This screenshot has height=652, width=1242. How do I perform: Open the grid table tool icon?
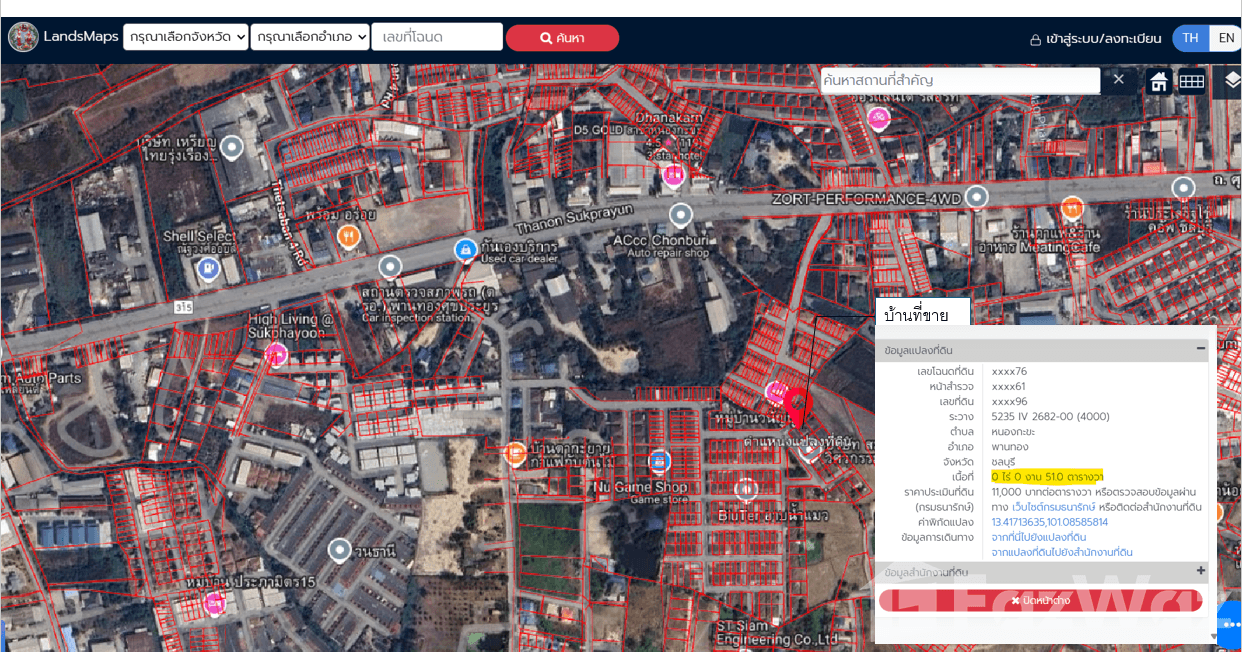(1191, 81)
